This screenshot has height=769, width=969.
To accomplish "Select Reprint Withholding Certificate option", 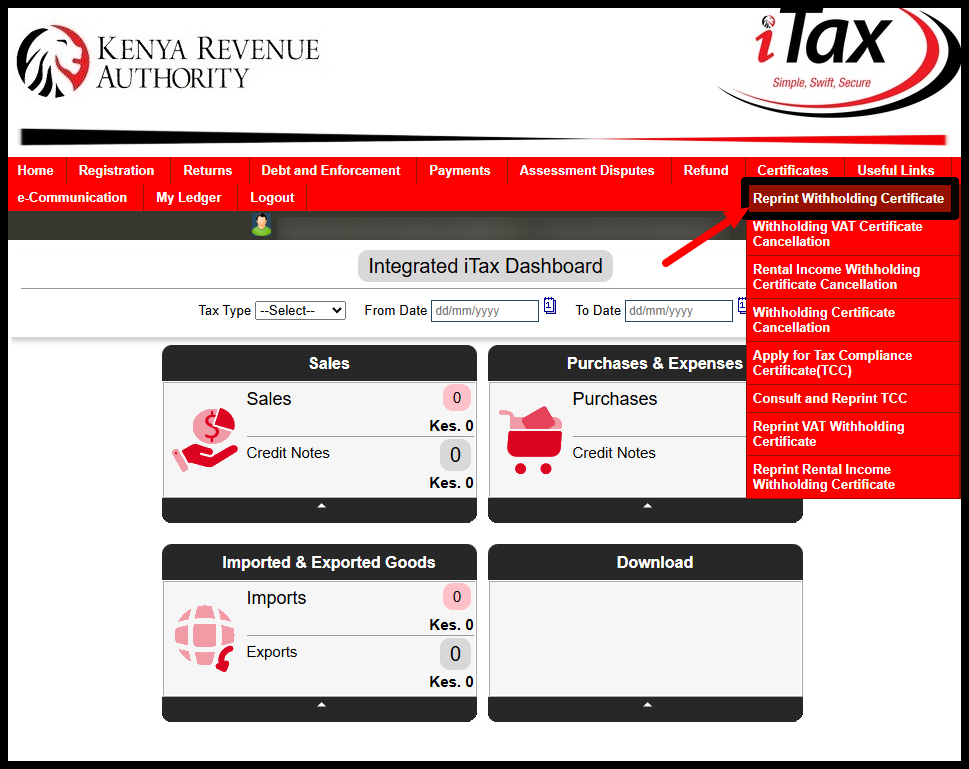I will tap(849, 198).
